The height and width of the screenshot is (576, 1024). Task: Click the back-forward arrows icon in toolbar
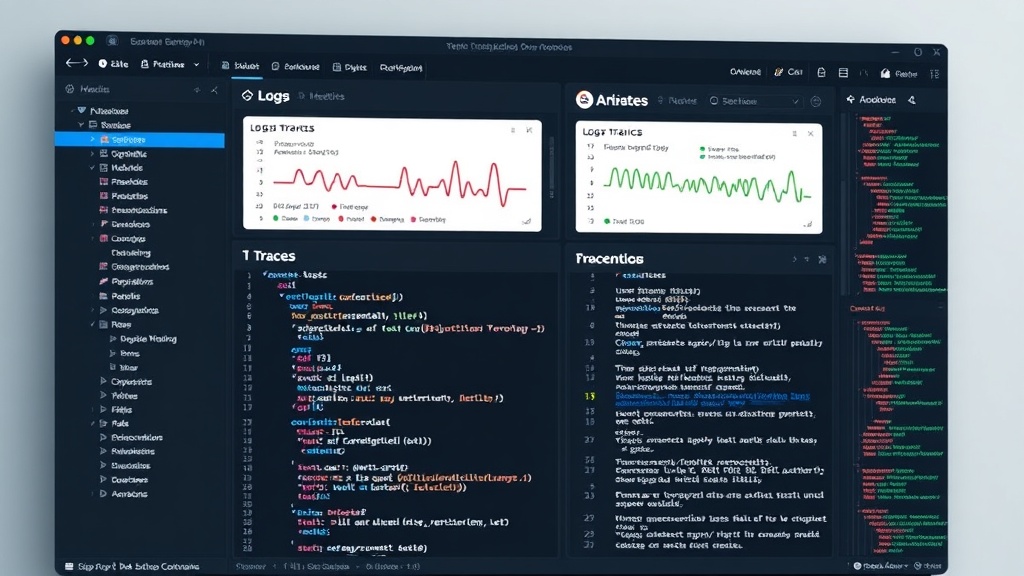coord(76,63)
